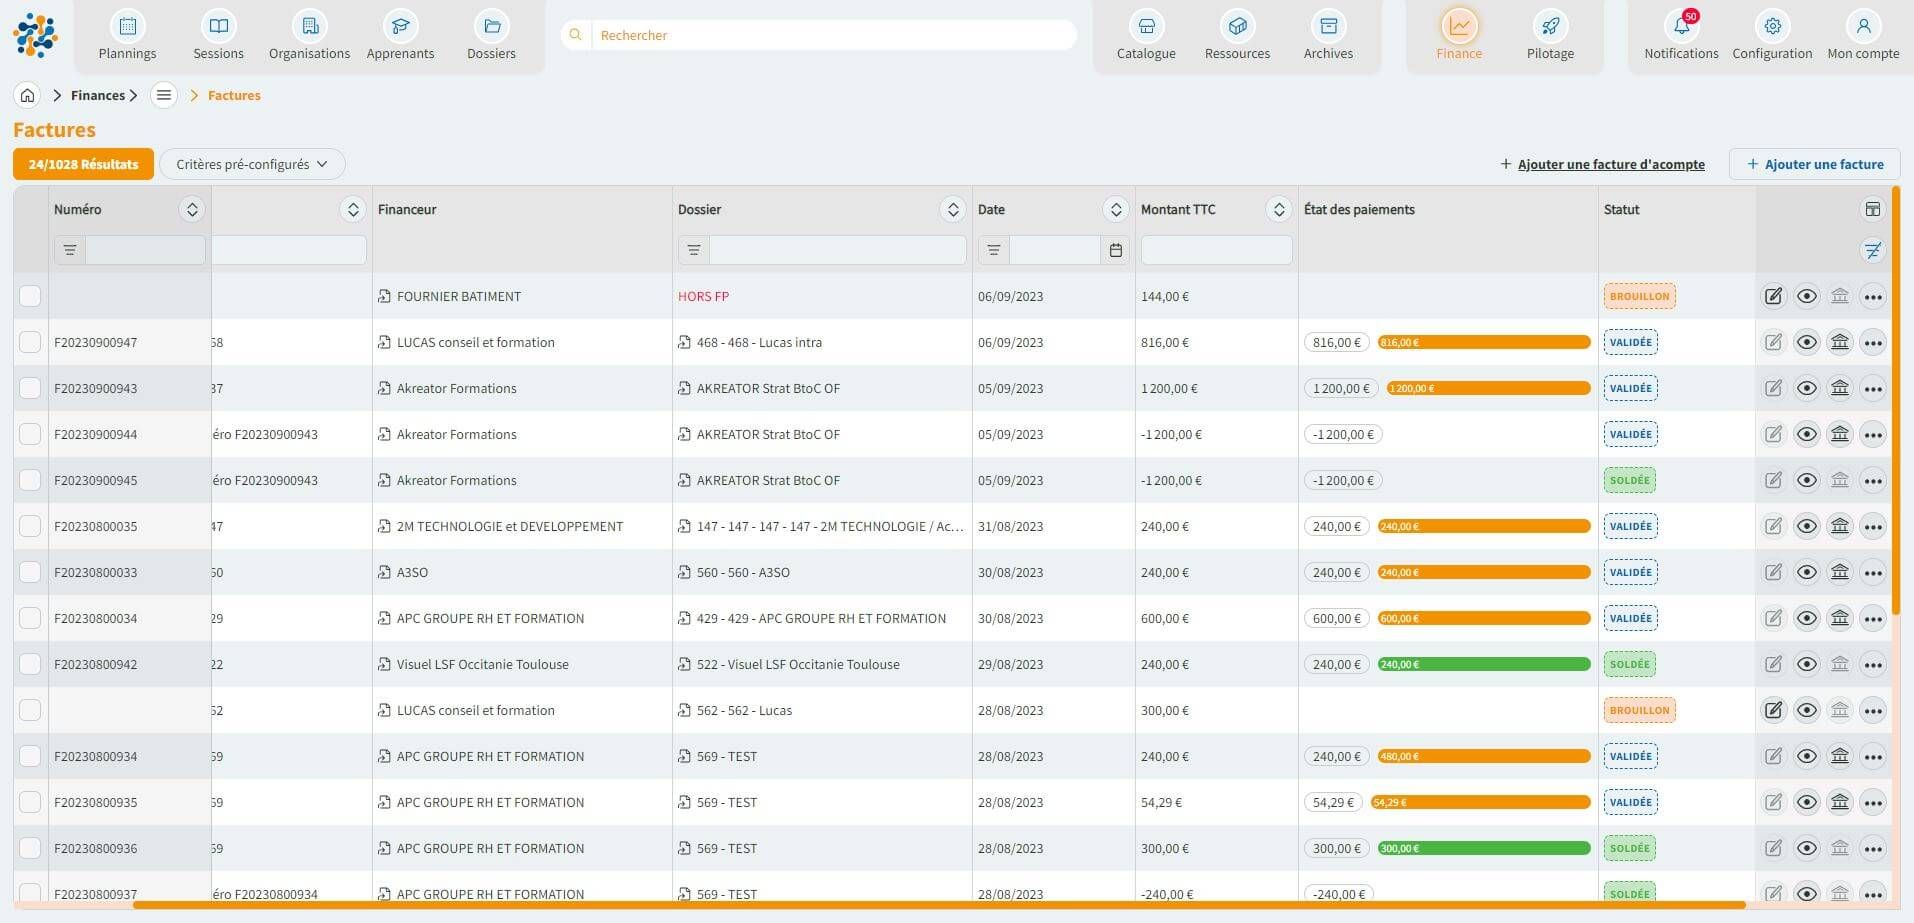Sort by the Numéro column arrows
The image size is (1914, 923).
tap(192, 209)
